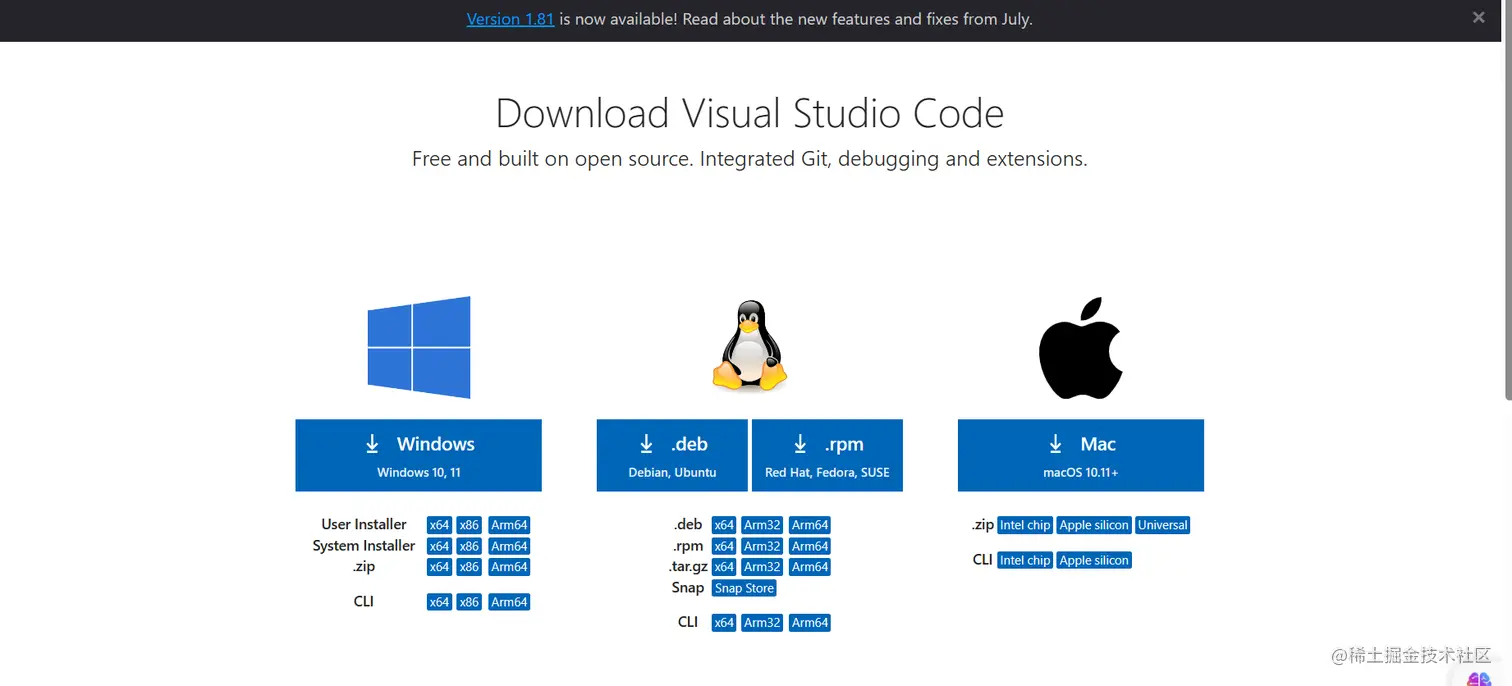
Task: Click the Linux Tux penguin icon
Action: pyautogui.click(x=749, y=347)
